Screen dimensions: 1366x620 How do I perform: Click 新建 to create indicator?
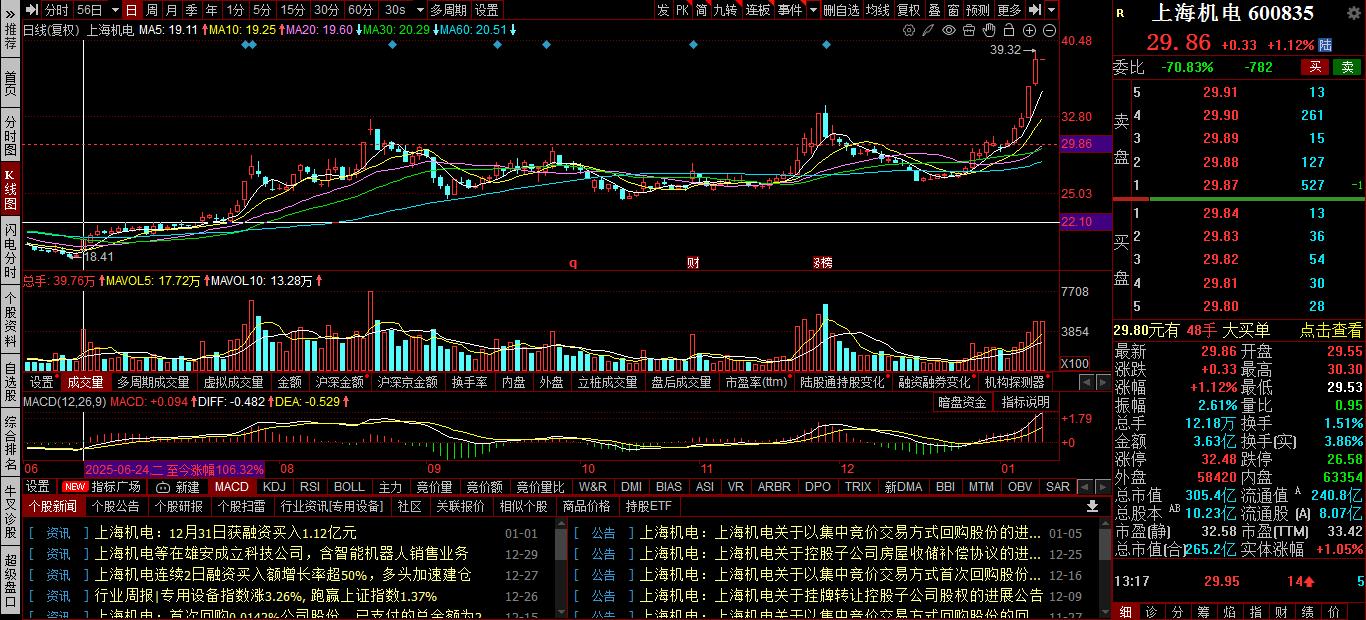tap(179, 487)
